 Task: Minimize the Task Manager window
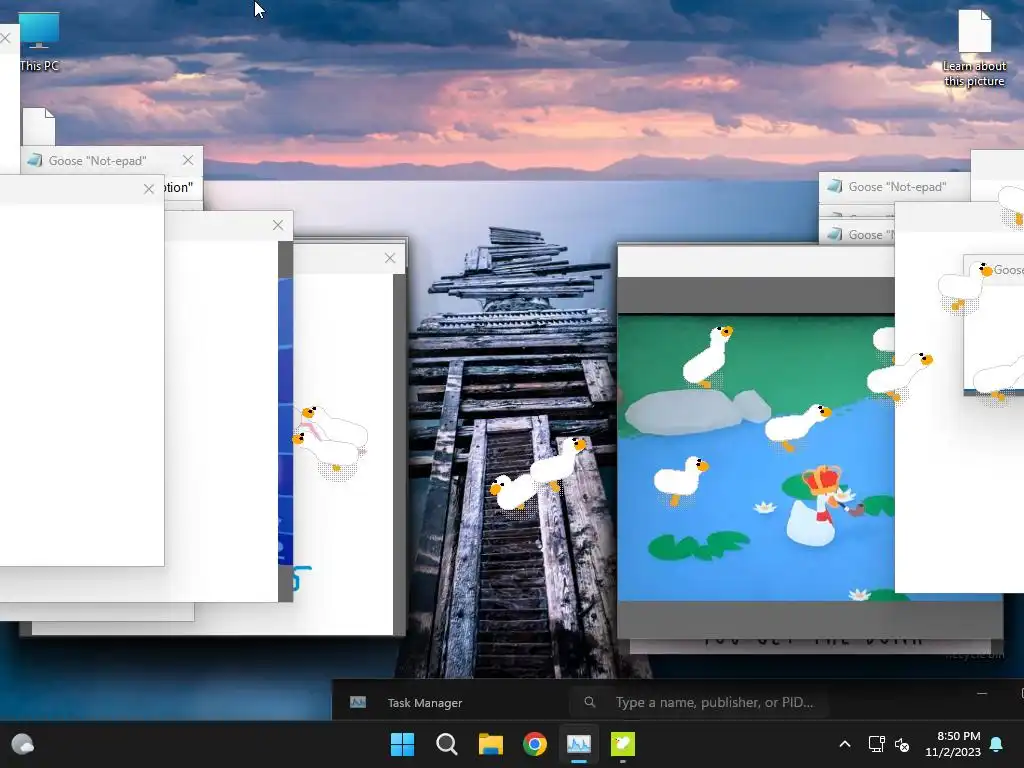982,694
